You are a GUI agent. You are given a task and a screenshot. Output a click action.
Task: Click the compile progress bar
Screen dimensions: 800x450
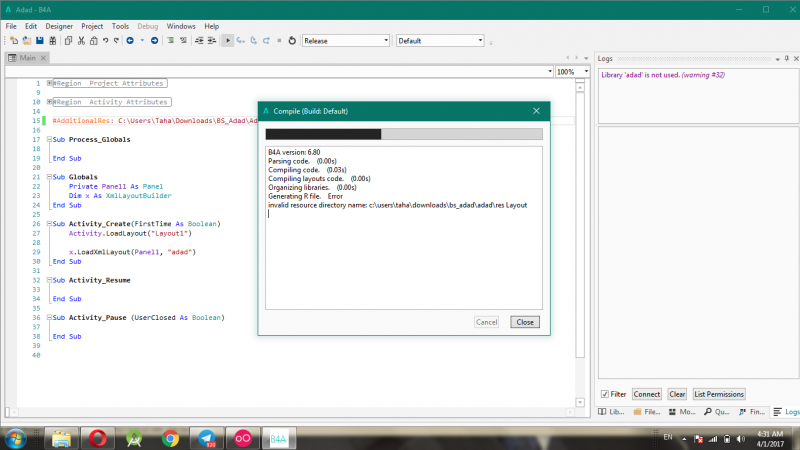click(x=403, y=134)
